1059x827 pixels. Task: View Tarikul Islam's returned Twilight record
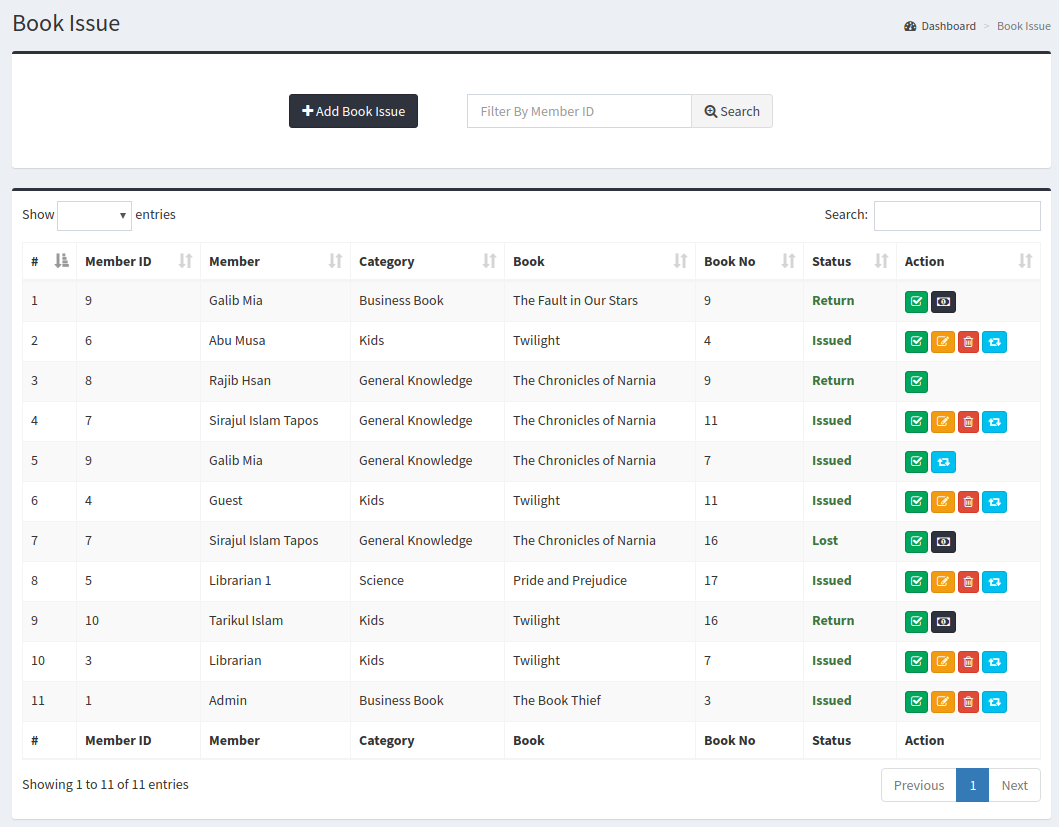(x=943, y=621)
